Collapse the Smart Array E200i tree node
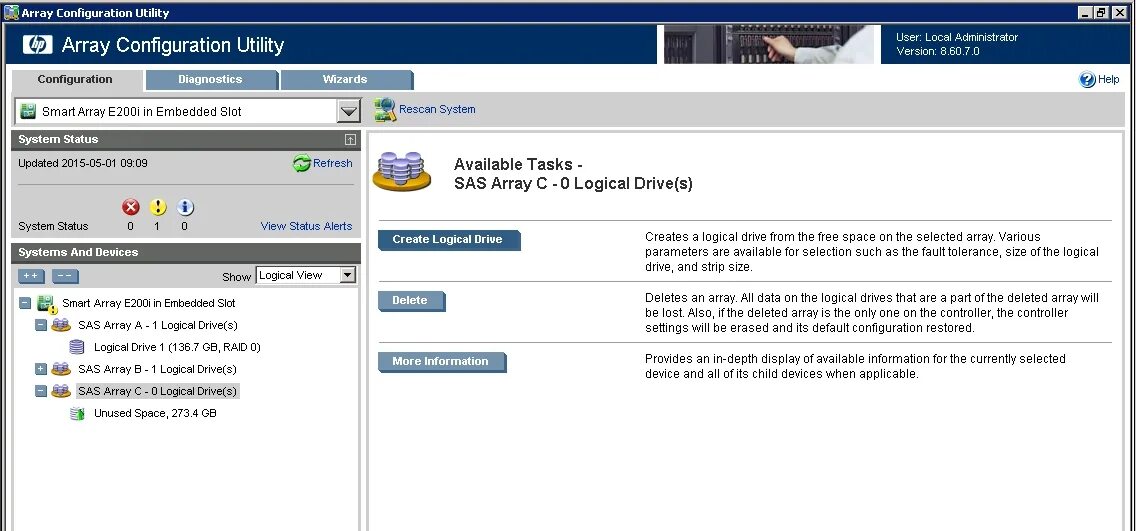 coord(25,304)
